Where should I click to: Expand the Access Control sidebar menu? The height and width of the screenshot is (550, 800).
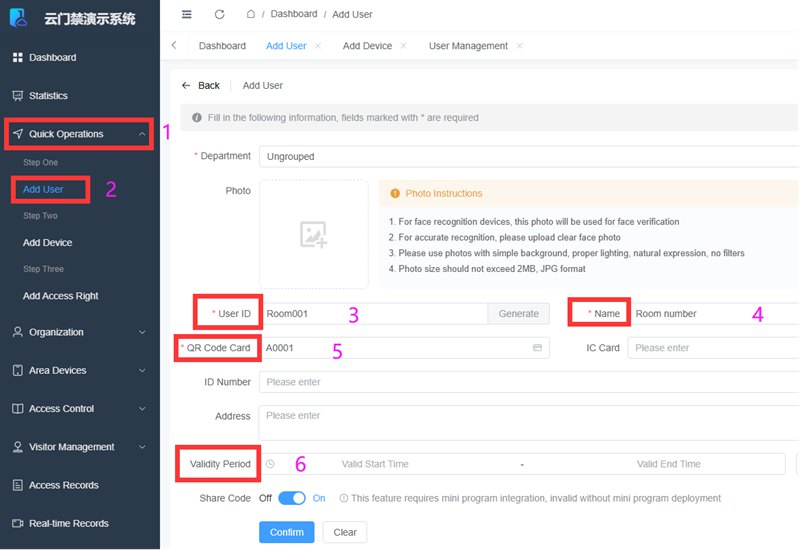coord(79,409)
